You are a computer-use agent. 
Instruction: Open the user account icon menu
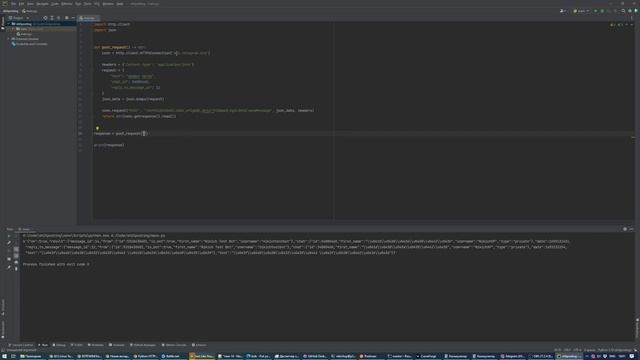[563, 11]
